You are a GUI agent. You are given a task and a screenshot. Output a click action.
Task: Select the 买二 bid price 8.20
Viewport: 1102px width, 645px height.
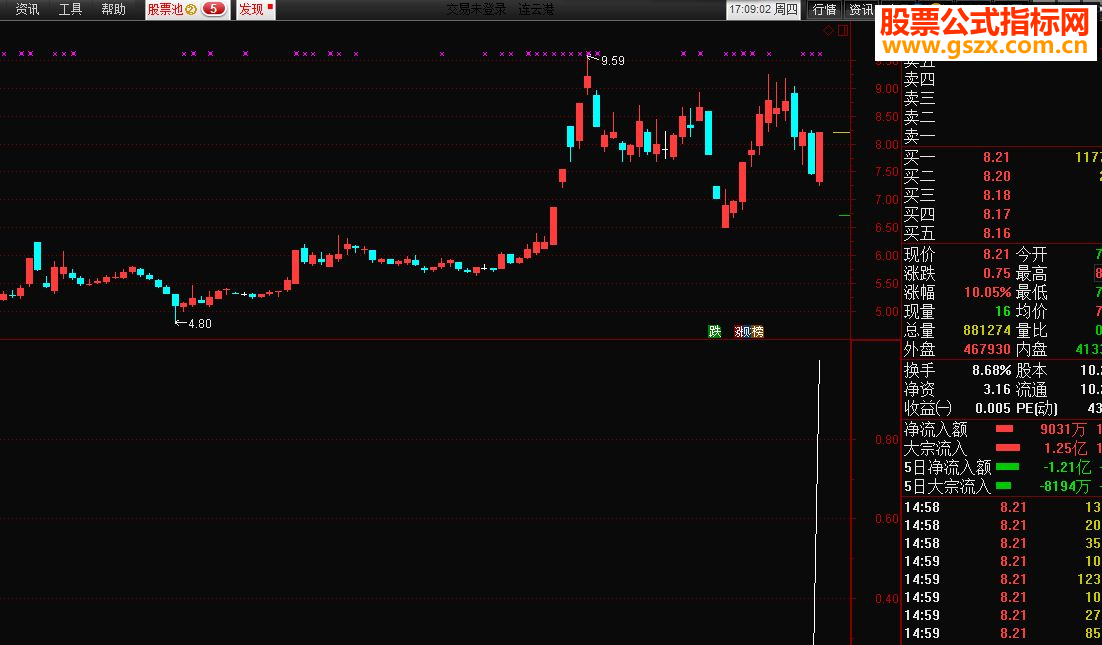[x=997, y=176]
